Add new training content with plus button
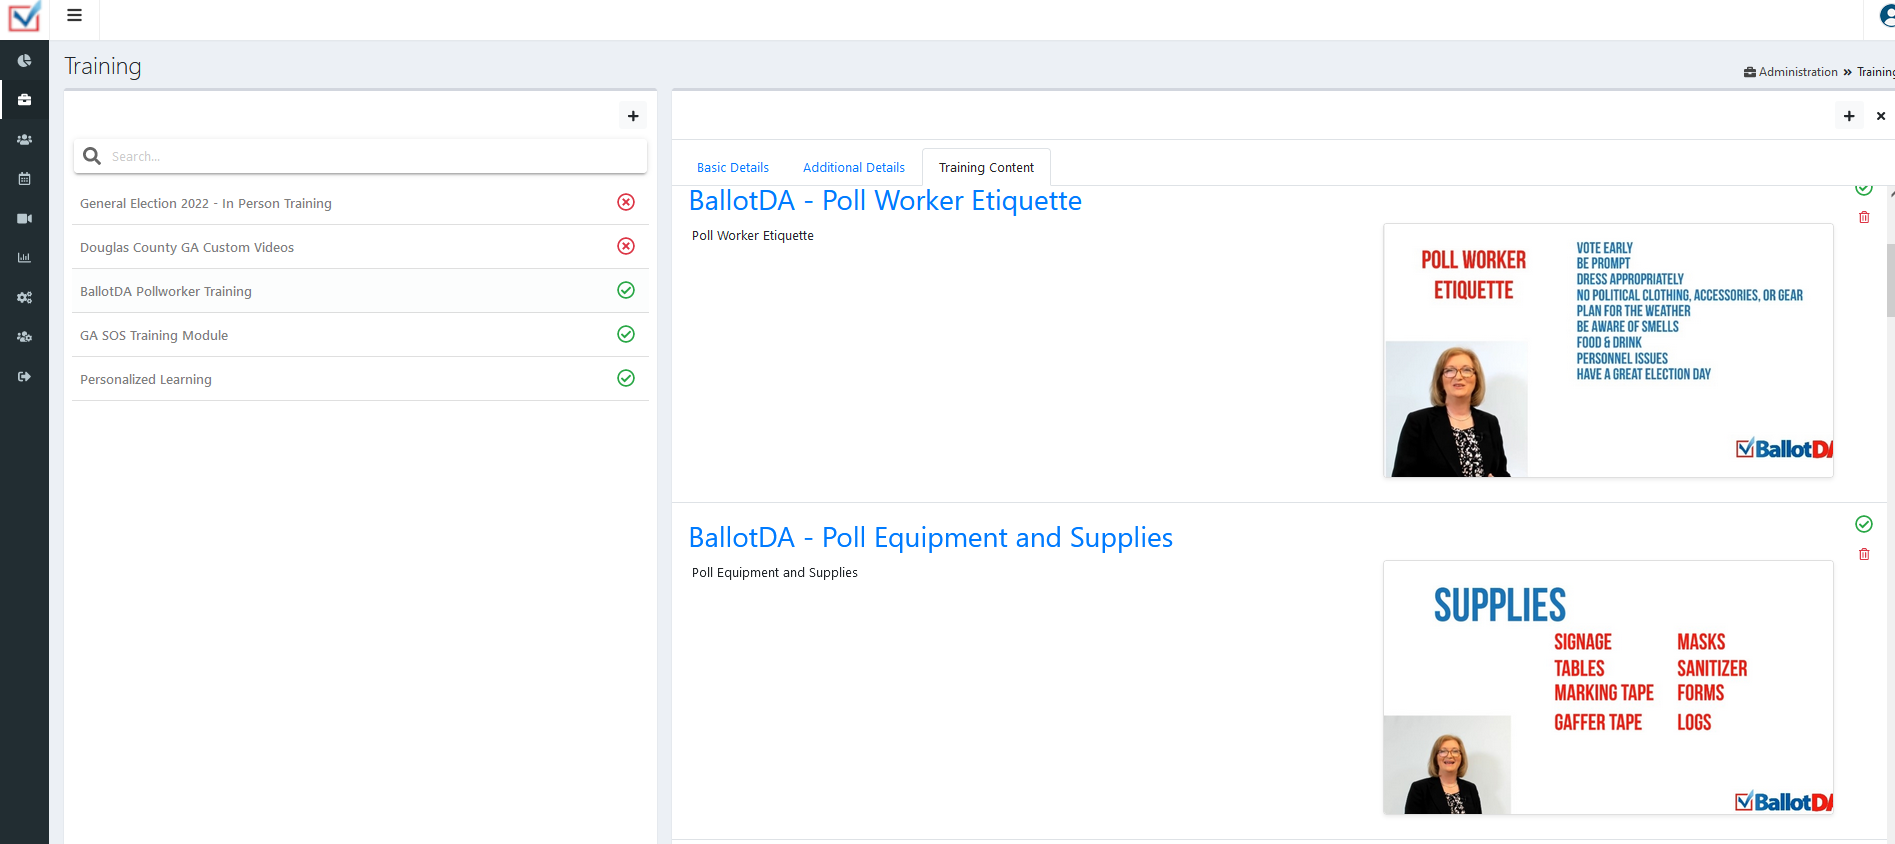Screen dimensions: 1895x844 [x=1849, y=116]
